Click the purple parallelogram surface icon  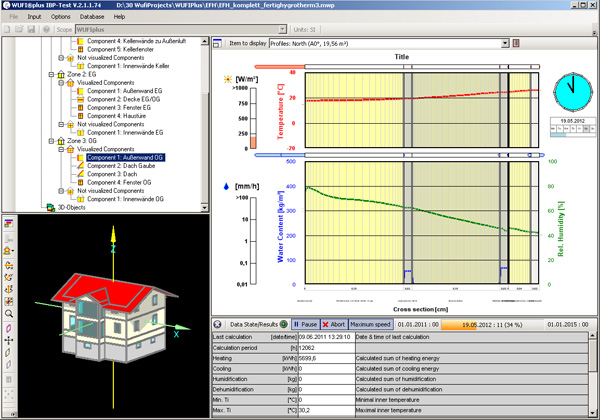tap(9, 327)
